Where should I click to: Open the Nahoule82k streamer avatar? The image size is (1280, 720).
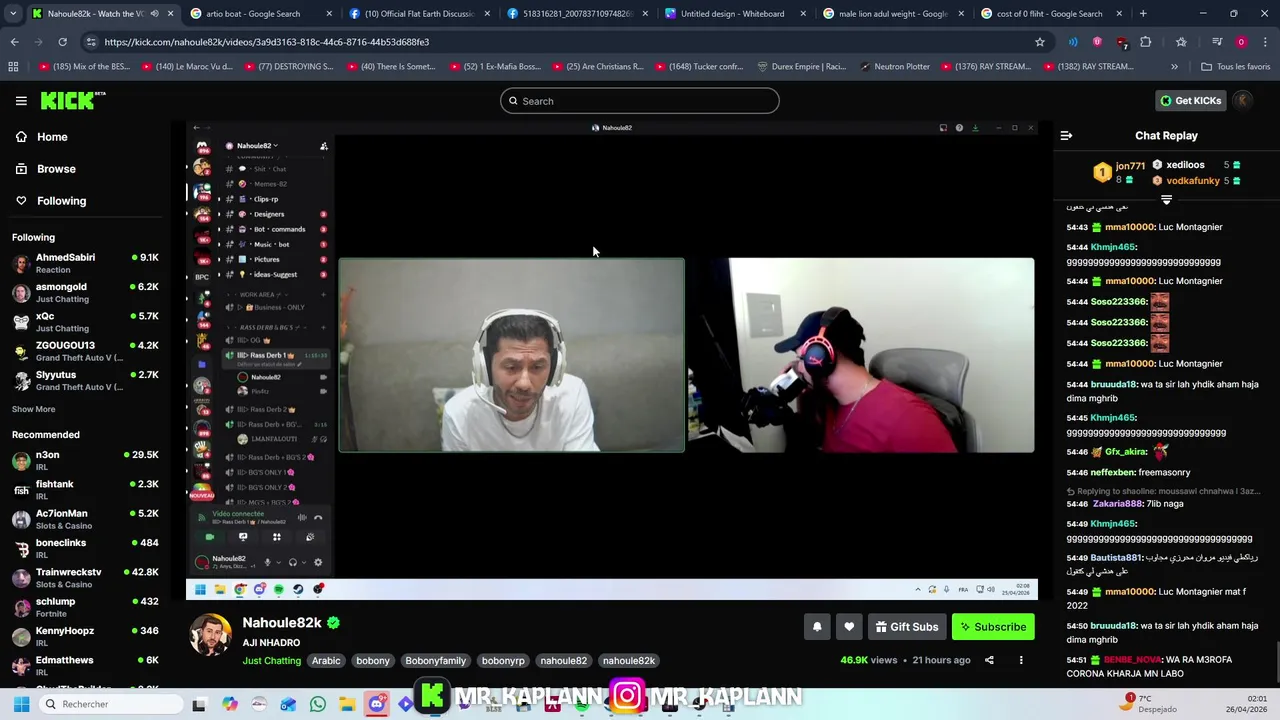pos(211,636)
